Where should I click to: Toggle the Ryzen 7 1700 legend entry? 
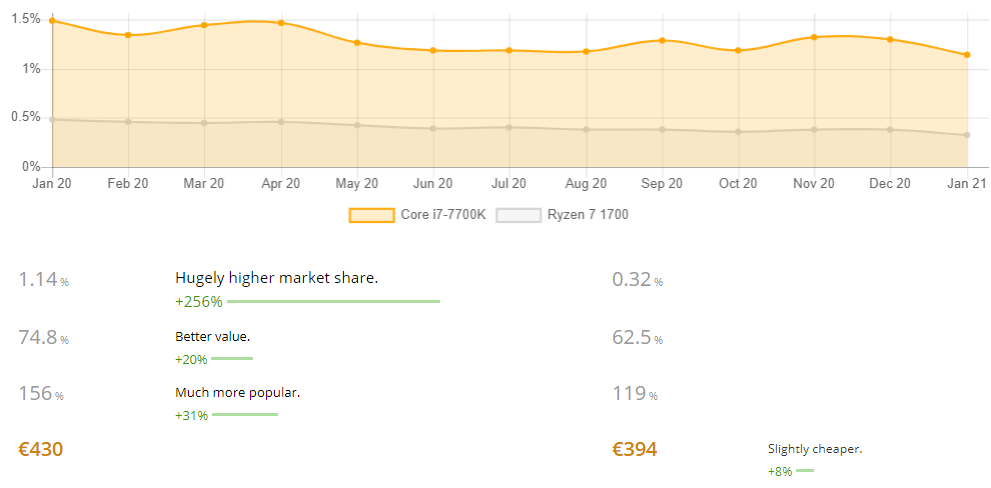(562, 215)
